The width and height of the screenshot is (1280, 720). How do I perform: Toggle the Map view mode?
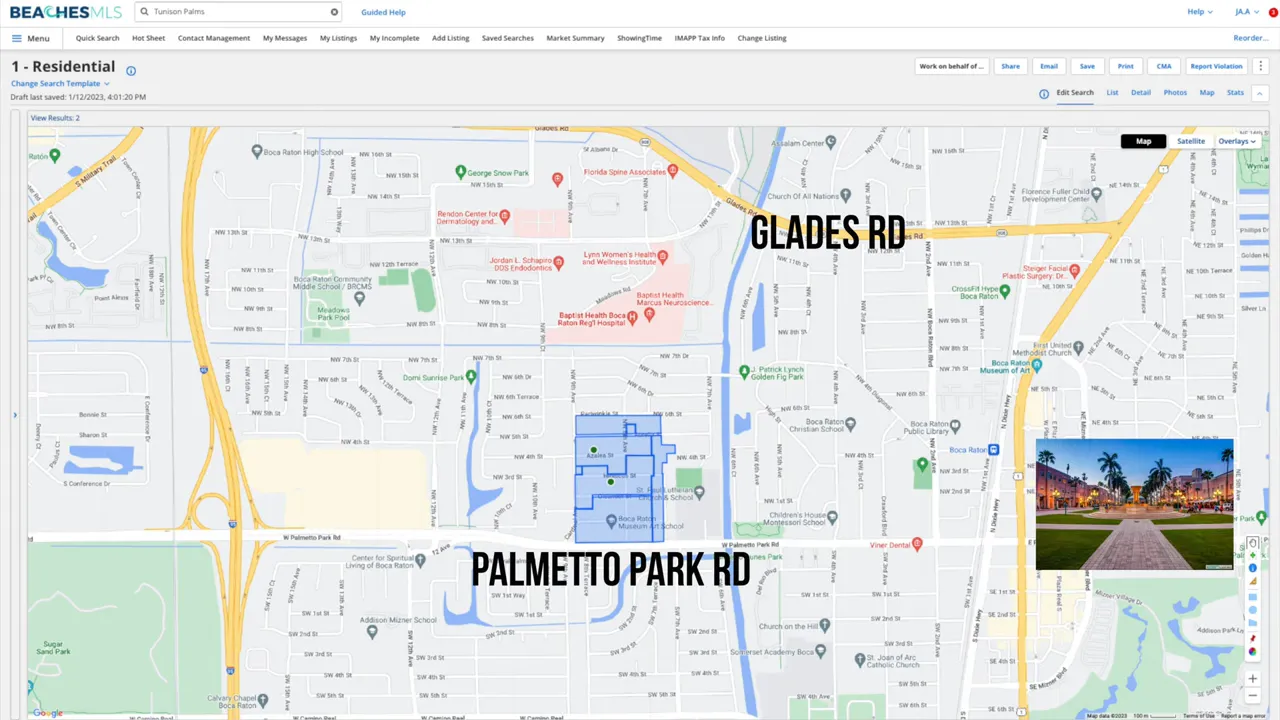pyautogui.click(x=1143, y=141)
